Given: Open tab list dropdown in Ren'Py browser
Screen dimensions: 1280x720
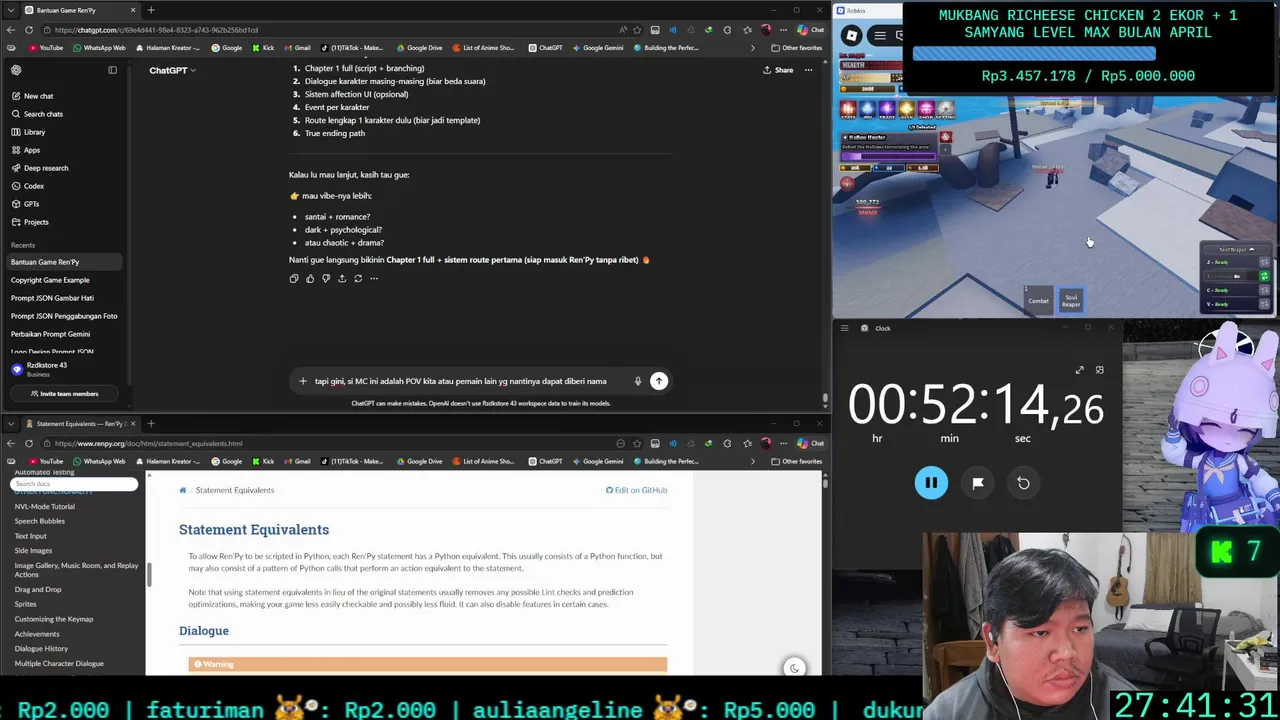Looking at the screenshot, I should coord(10,424).
